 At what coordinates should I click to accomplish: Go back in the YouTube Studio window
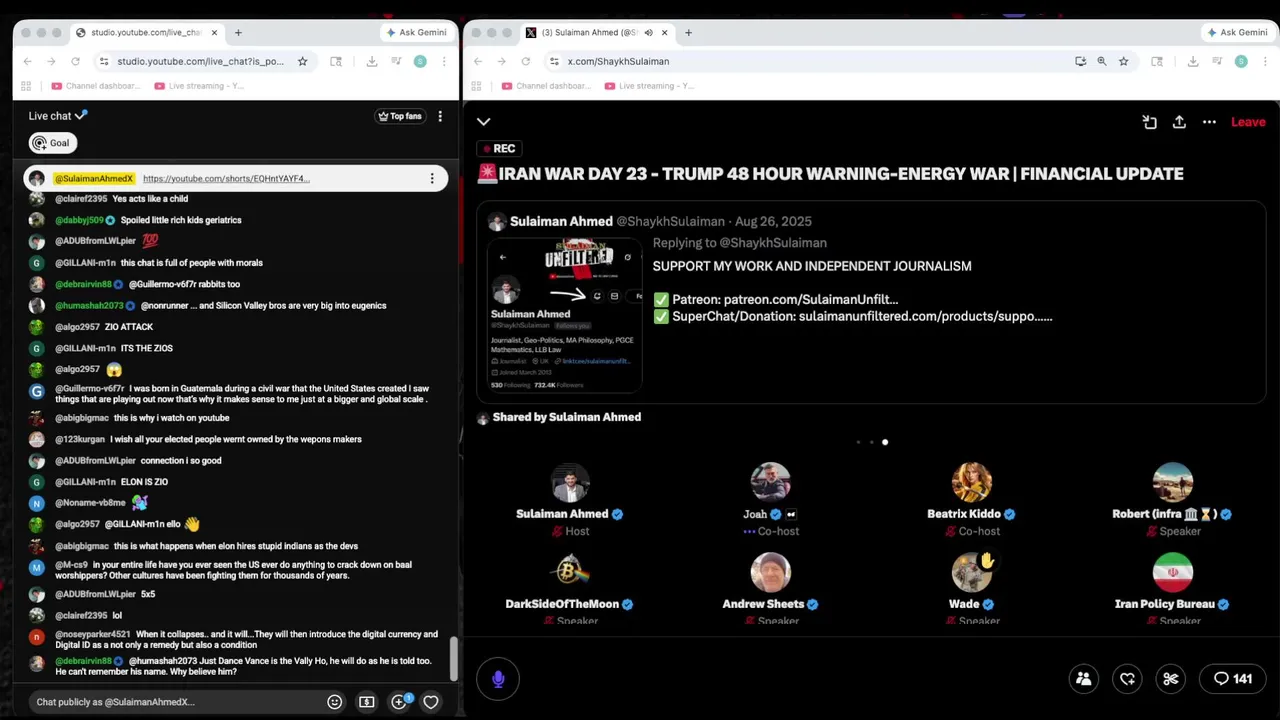27,61
